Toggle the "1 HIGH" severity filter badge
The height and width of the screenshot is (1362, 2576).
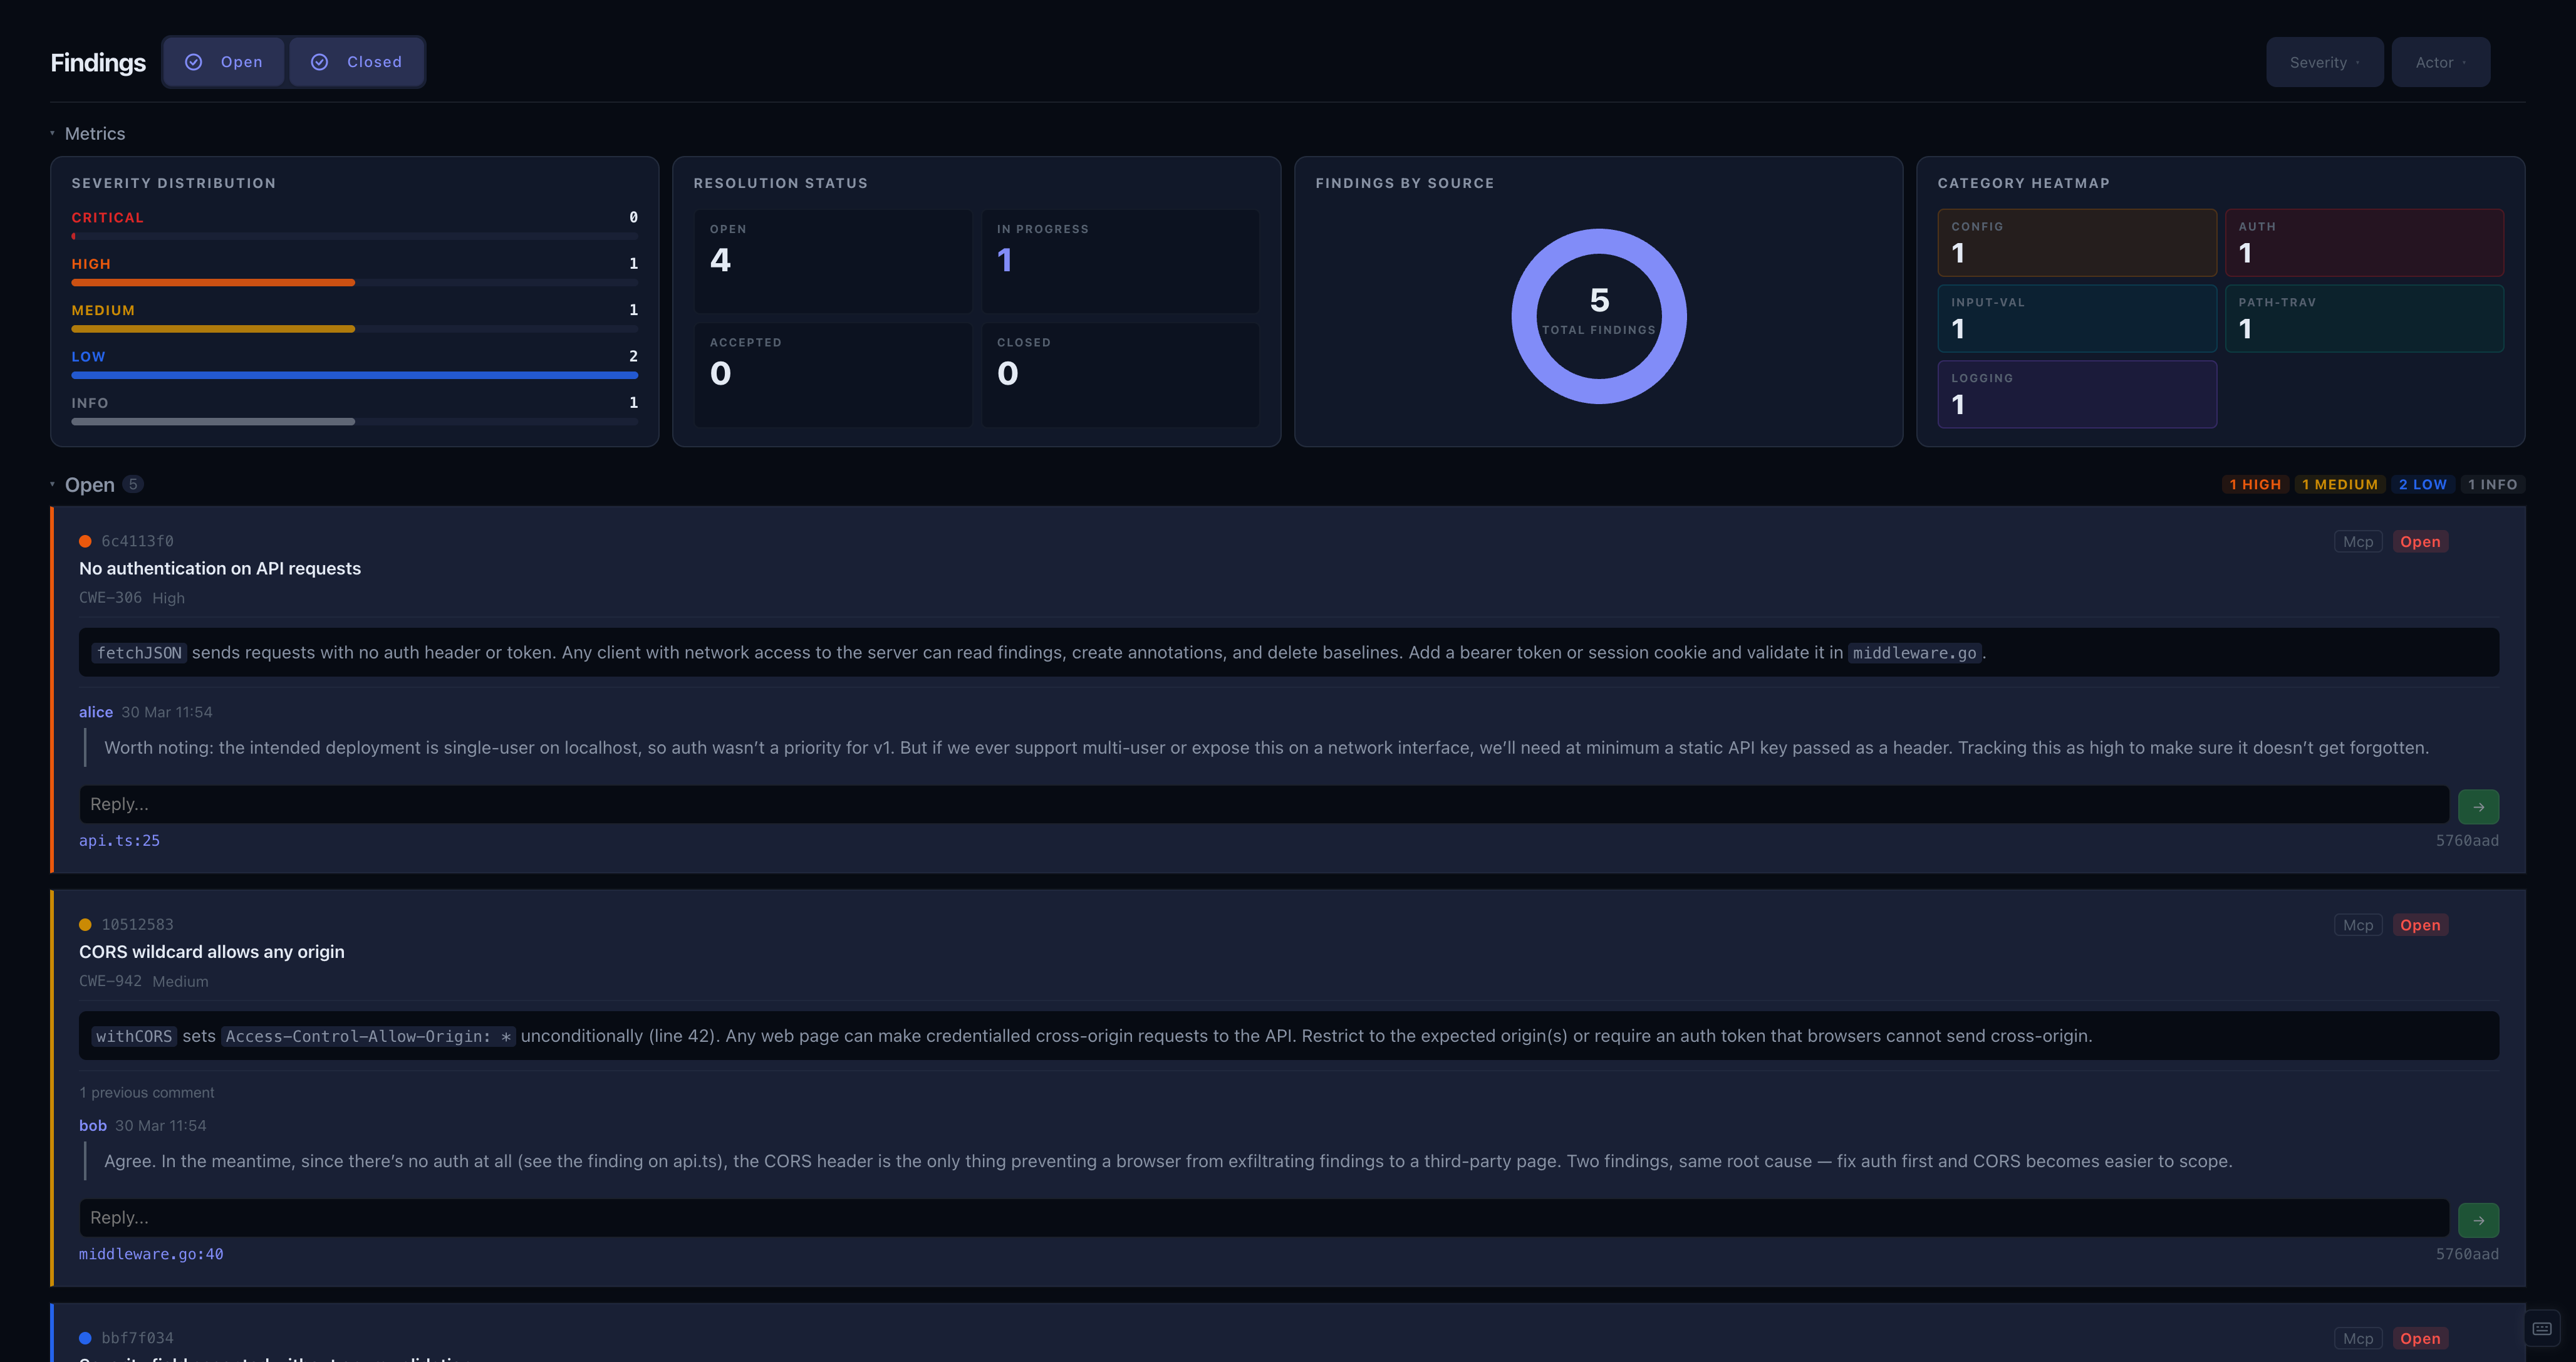coord(2255,484)
